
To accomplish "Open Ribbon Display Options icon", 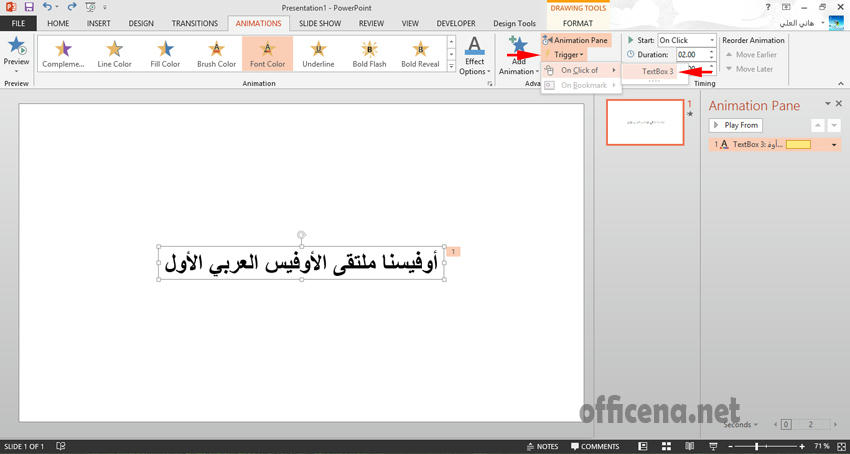I will click(786, 7).
